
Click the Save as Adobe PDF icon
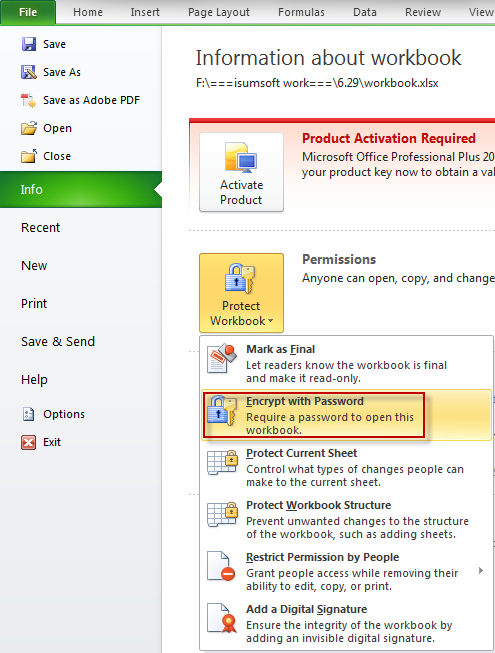[29, 100]
